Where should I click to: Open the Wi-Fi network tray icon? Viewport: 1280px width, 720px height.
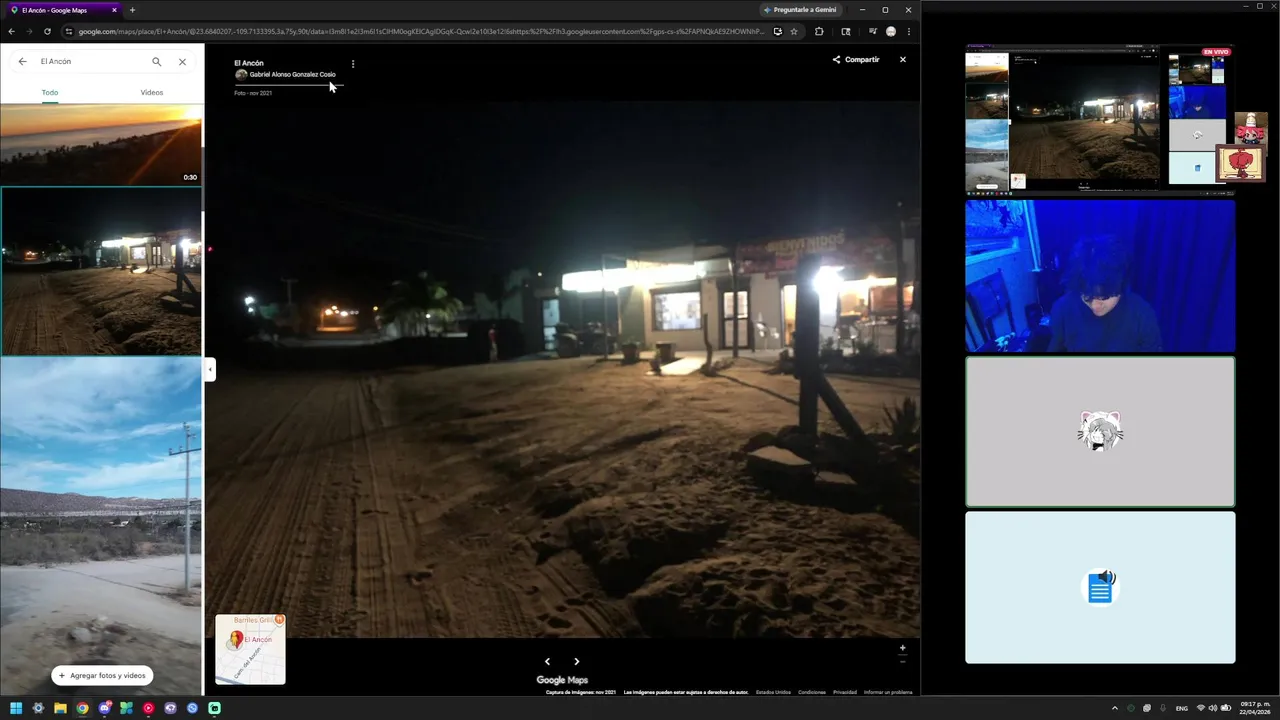pos(1201,708)
